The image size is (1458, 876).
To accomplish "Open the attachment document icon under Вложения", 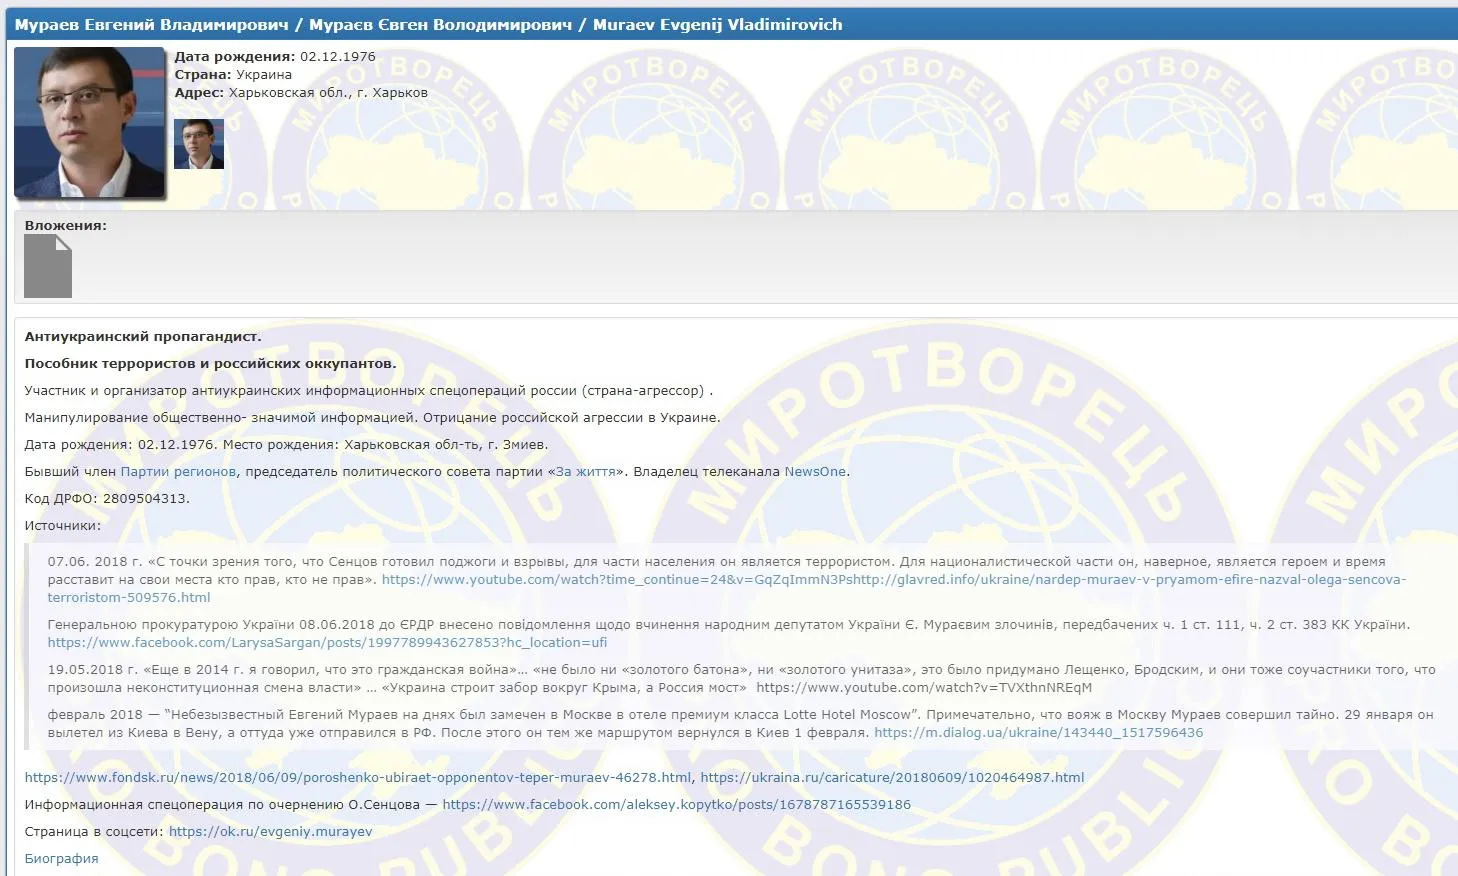I will pyautogui.click(x=48, y=265).
